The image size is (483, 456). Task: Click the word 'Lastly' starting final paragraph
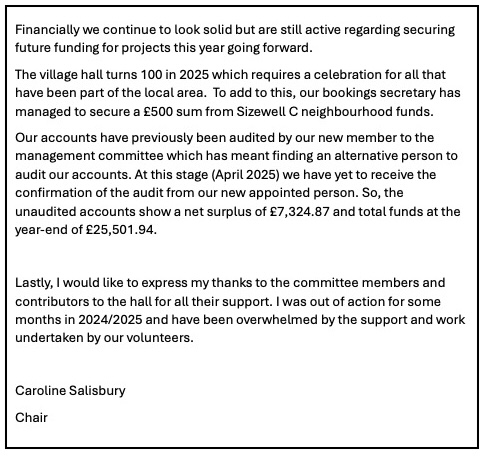34,283
